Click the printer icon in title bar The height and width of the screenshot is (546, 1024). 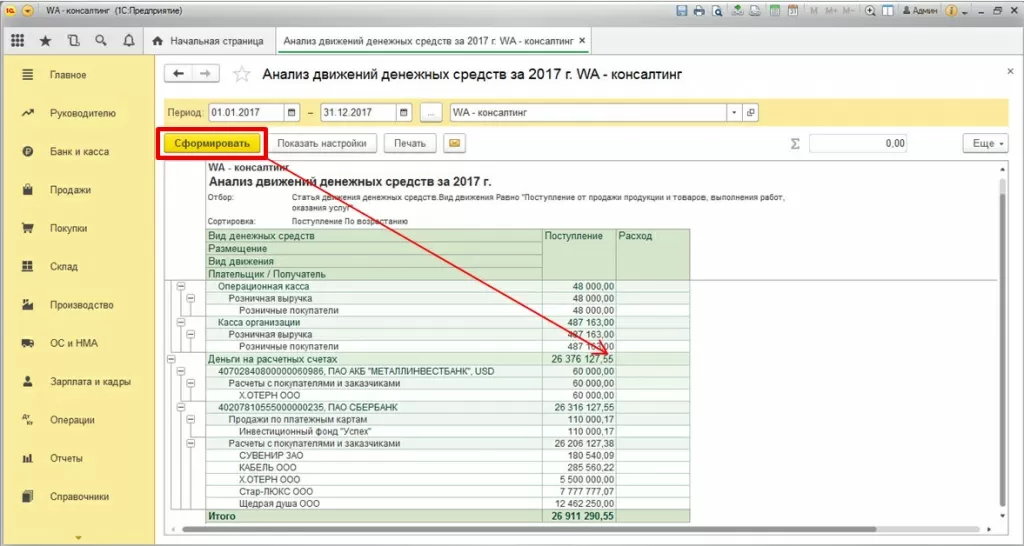pos(699,11)
